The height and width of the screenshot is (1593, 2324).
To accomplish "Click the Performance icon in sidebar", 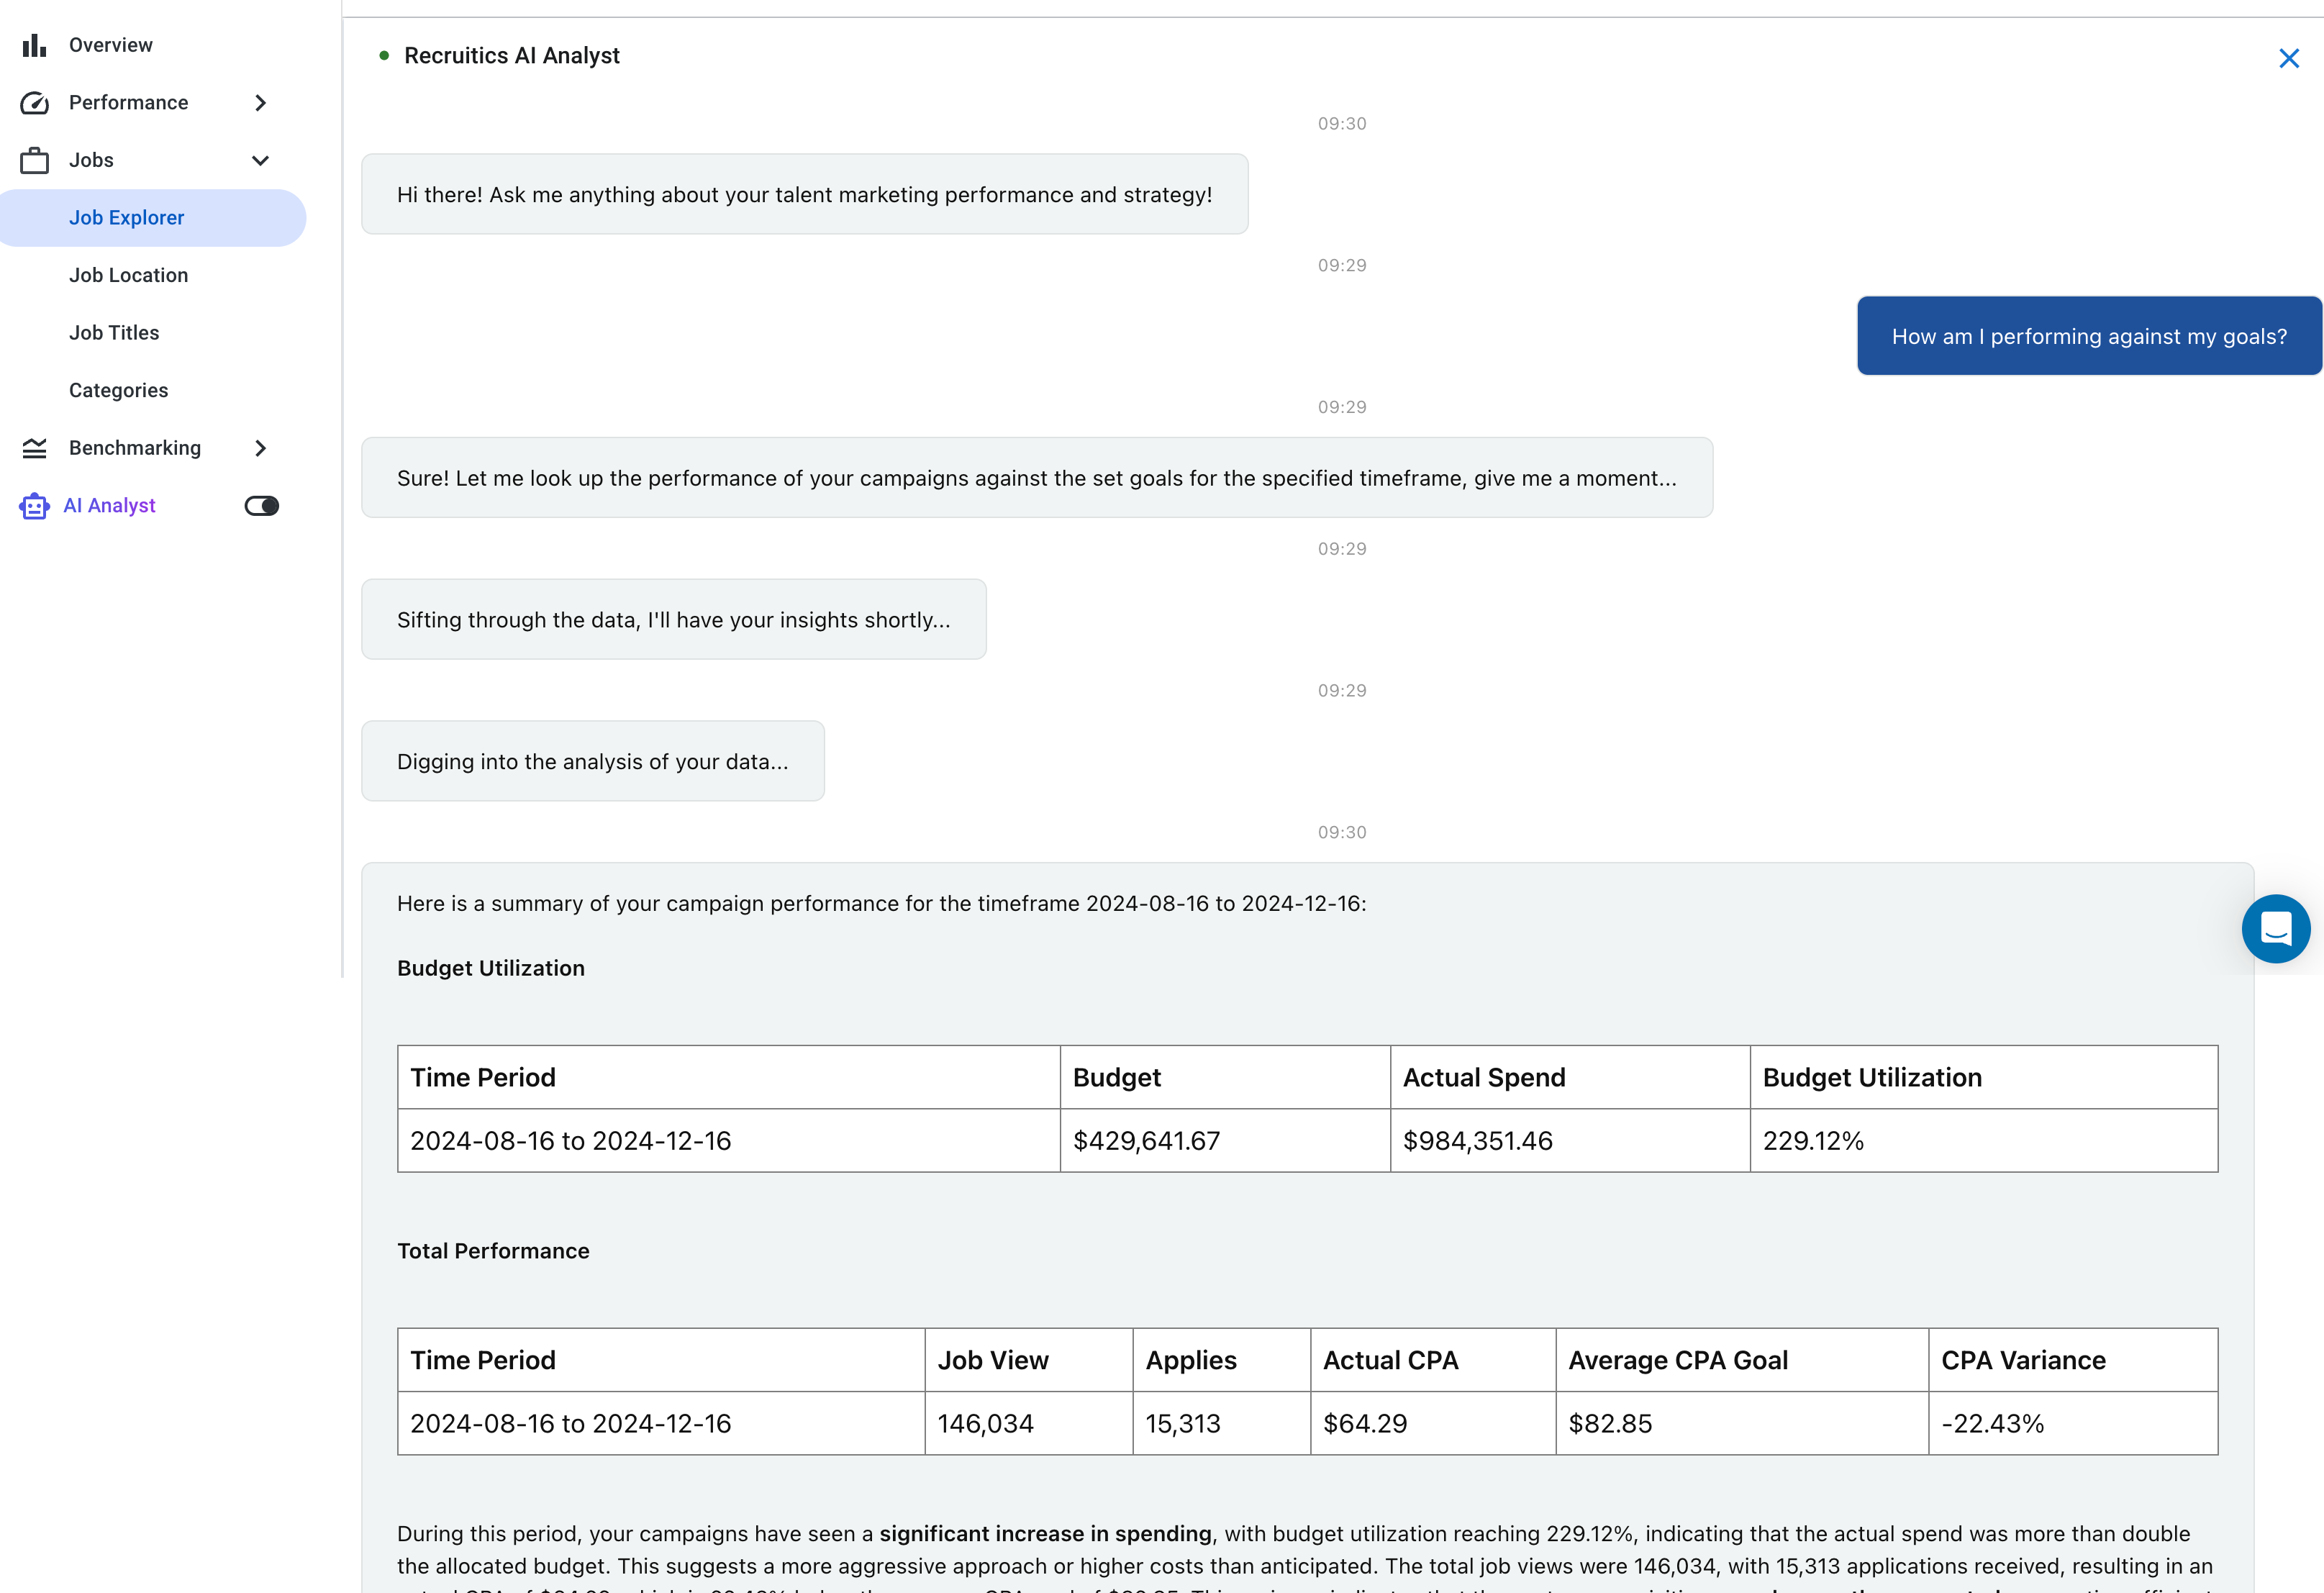I will click(35, 102).
